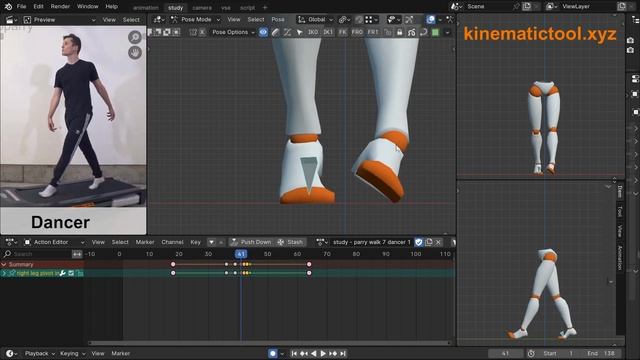Image resolution: width=640 pixels, height=360 pixels.
Task: Toggle the checkbox on right leg pivot channel
Action: tap(71, 273)
